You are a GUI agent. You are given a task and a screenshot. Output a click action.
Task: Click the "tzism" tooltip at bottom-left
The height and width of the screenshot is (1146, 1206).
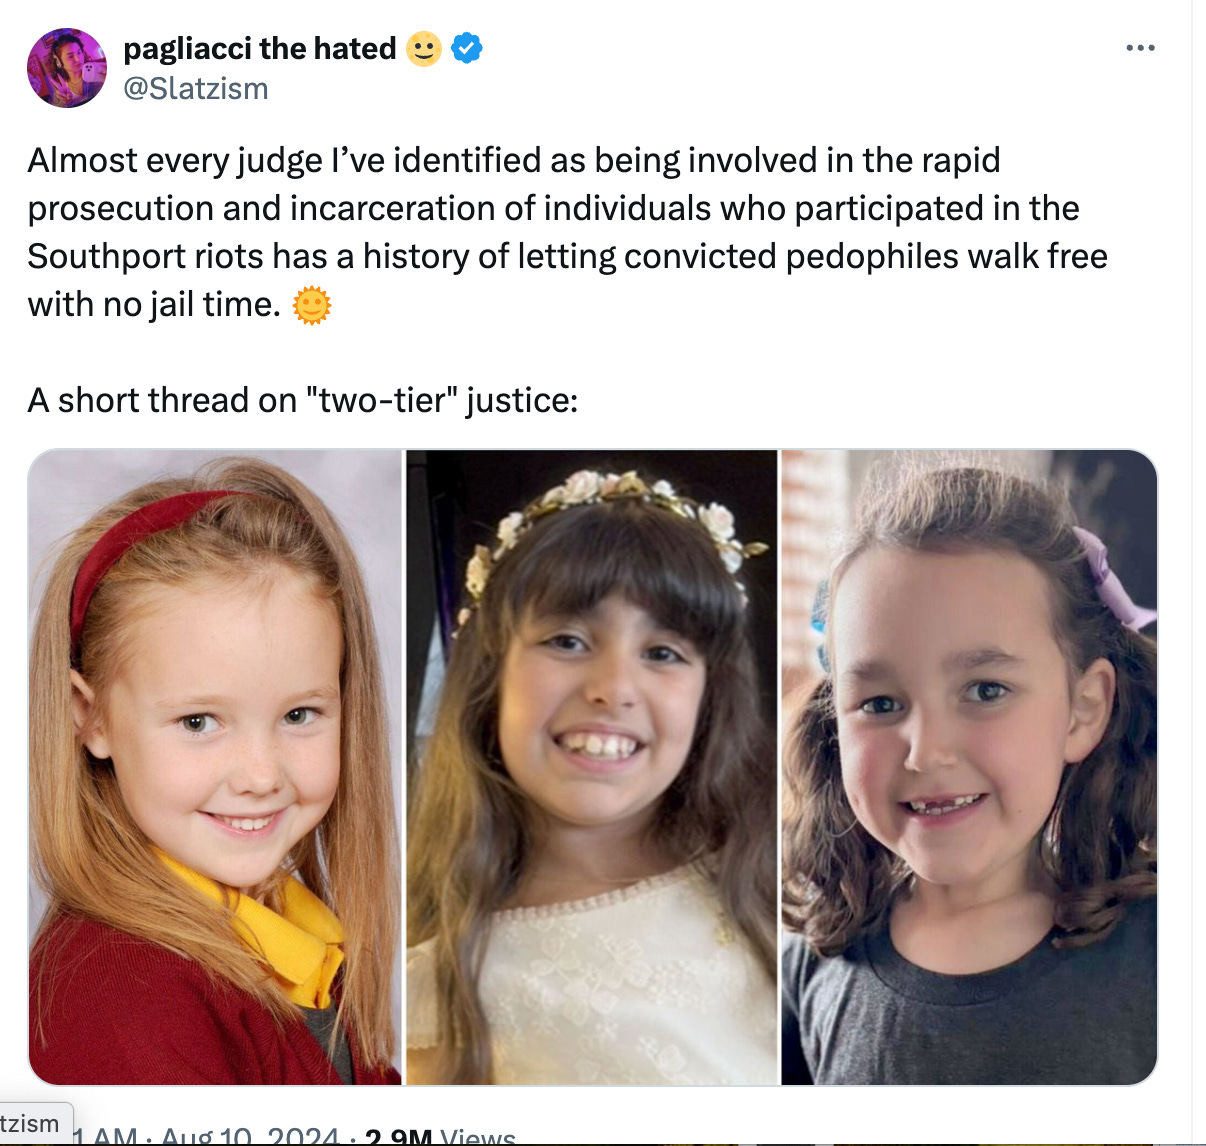(32, 1123)
